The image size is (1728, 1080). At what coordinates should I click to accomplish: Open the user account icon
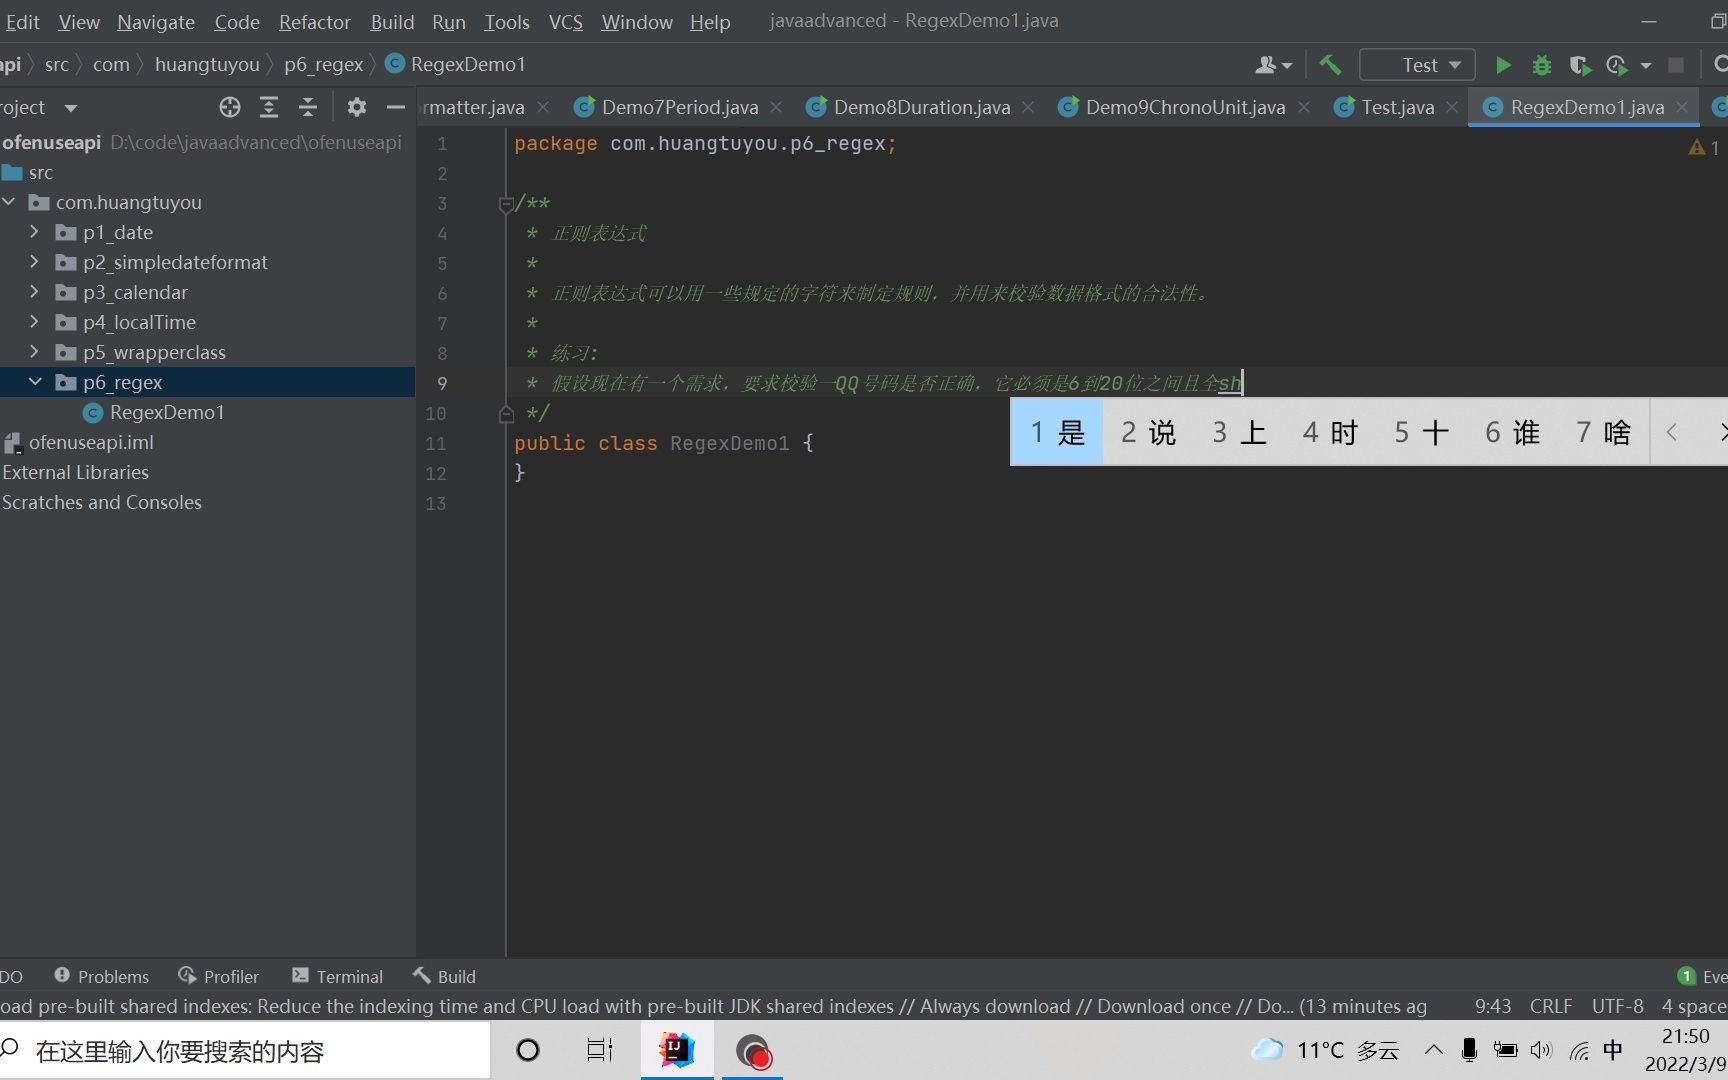pyautogui.click(x=1266, y=65)
